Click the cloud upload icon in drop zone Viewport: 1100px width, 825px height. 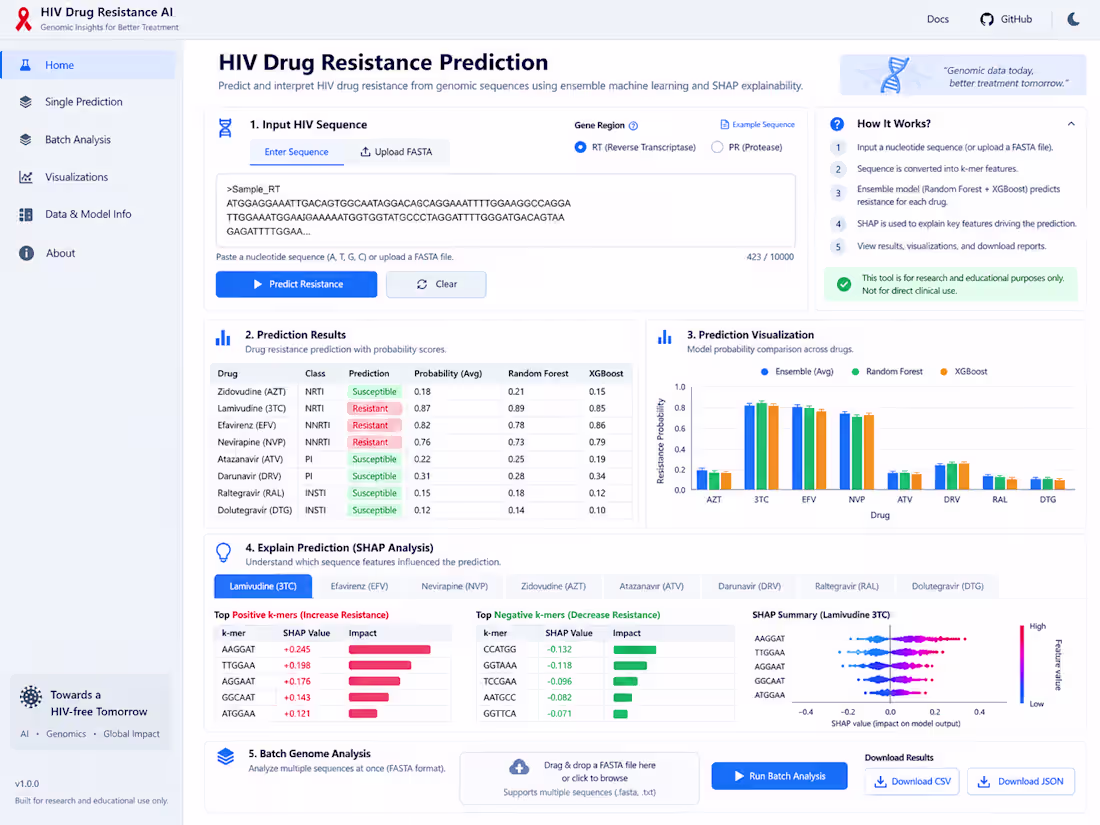coord(519,767)
